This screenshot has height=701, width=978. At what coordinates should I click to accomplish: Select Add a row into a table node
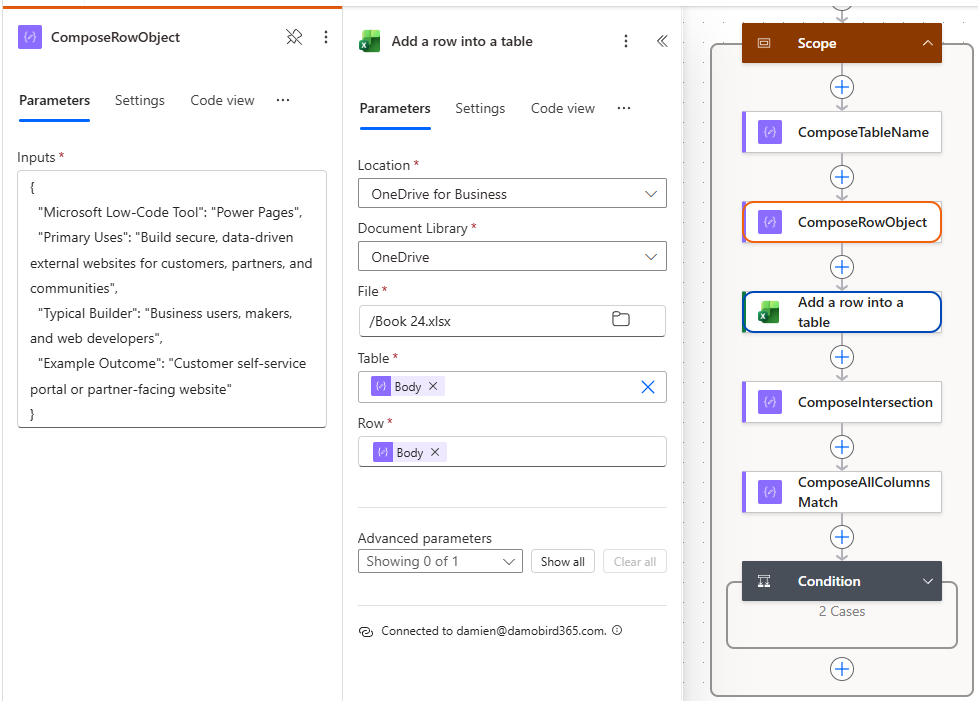tap(842, 312)
